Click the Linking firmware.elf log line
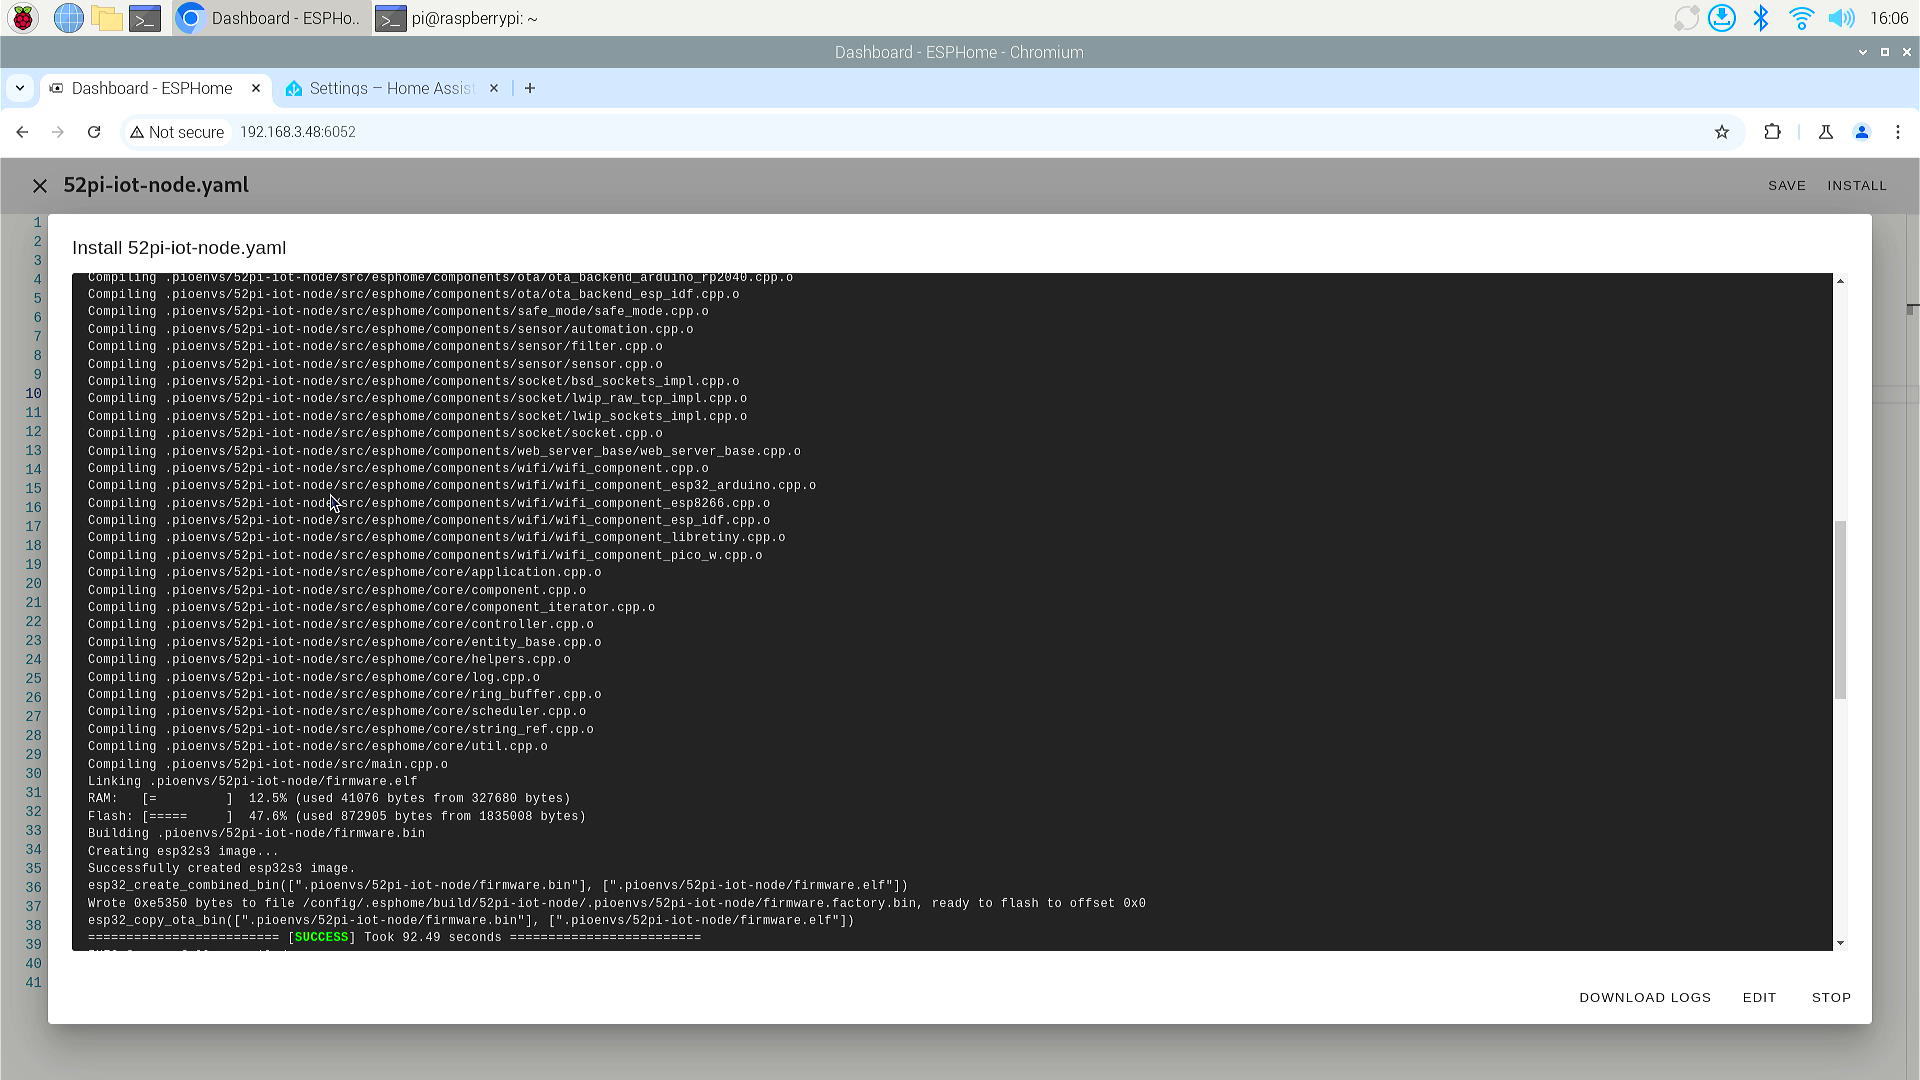This screenshot has height=1080, width=1920. coord(253,782)
